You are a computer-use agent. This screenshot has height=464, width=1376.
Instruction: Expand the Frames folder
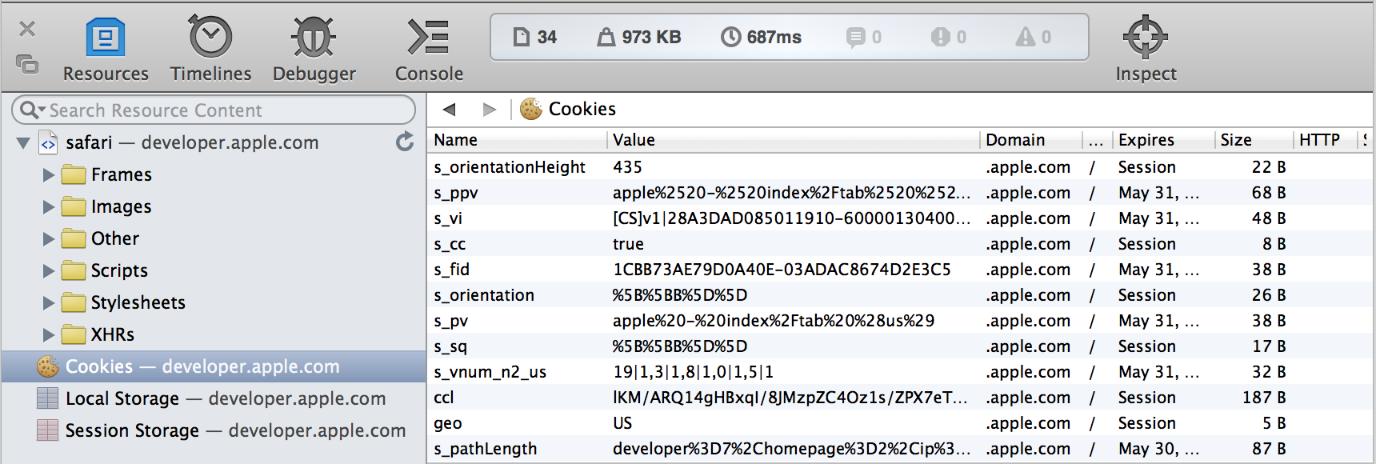[x=48, y=175]
